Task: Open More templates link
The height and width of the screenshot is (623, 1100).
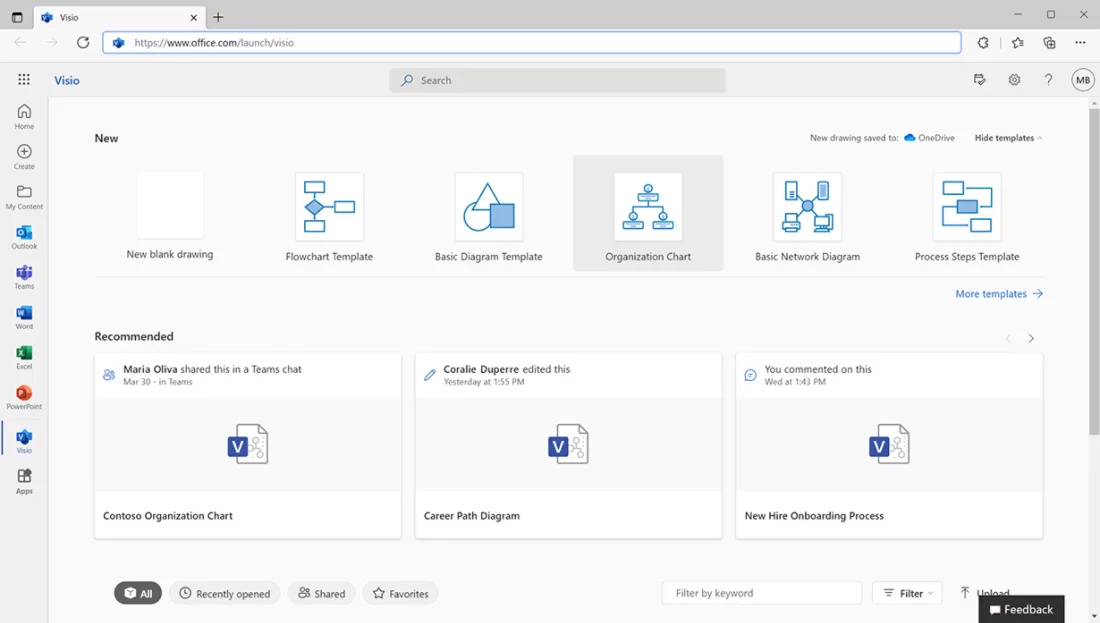Action: click(999, 294)
